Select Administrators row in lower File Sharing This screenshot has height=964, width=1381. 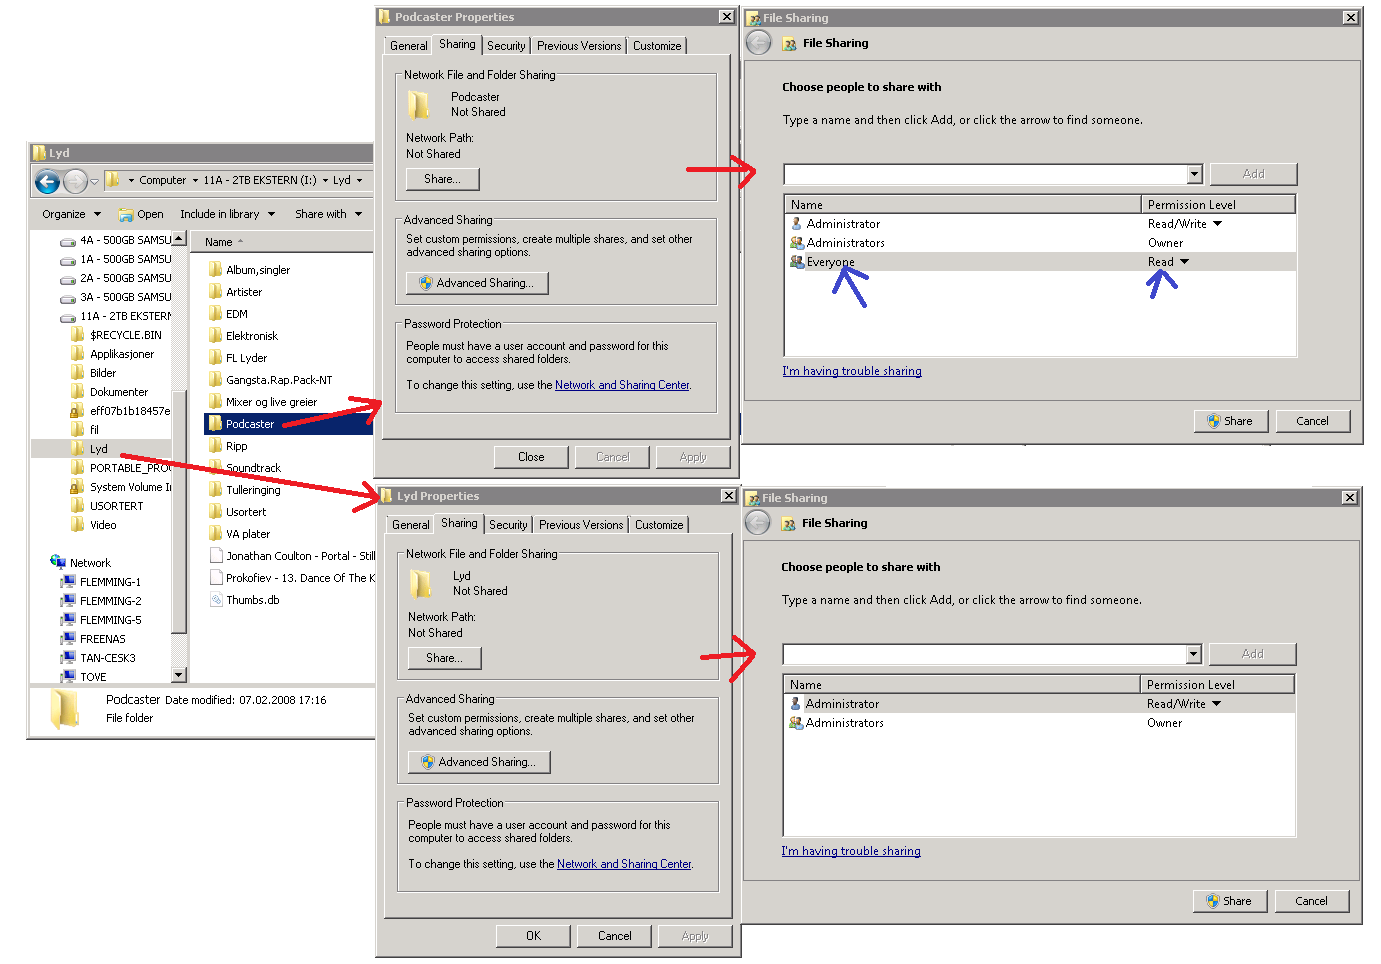pyautogui.click(x=1039, y=723)
